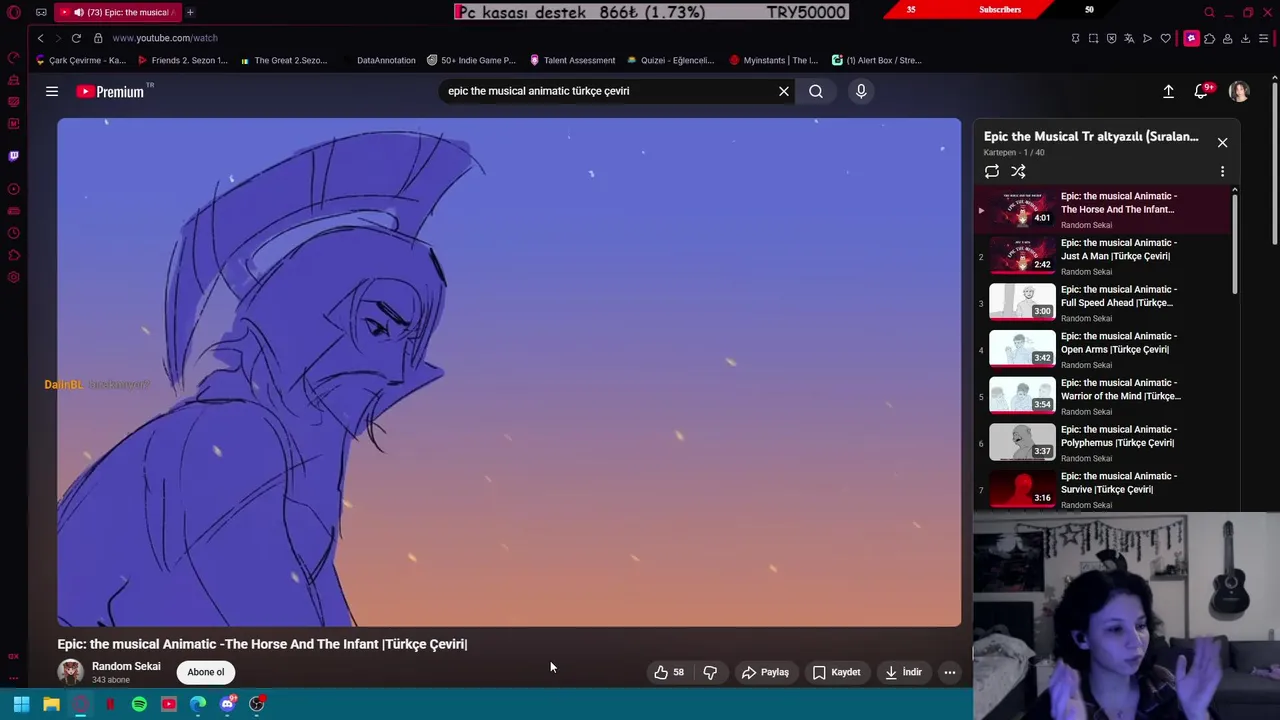
Task: Go back with browser back arrow
Action: pyautogui.click(x=40, y=38)
